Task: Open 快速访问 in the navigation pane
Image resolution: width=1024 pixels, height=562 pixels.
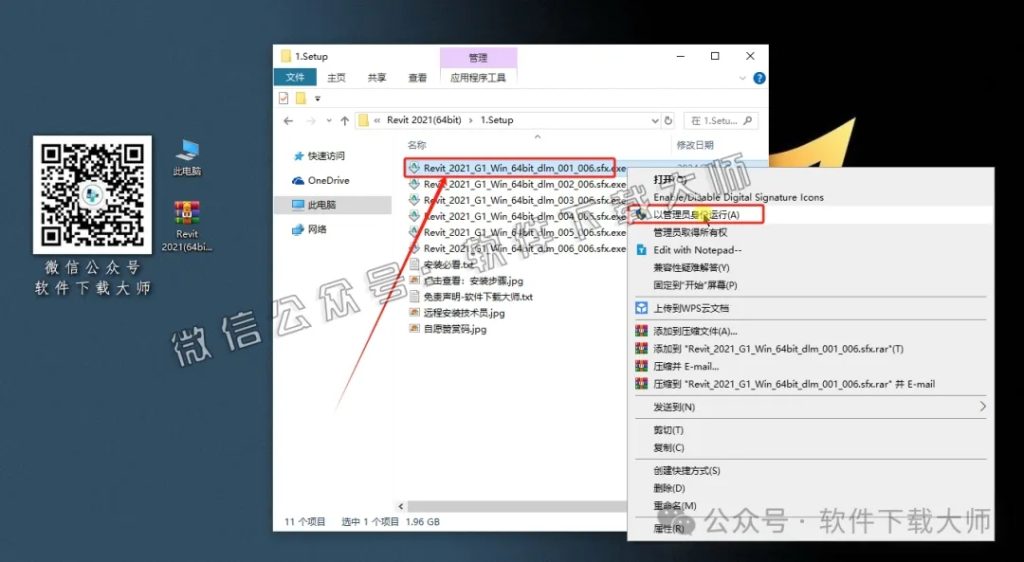Action: [319, 156]
